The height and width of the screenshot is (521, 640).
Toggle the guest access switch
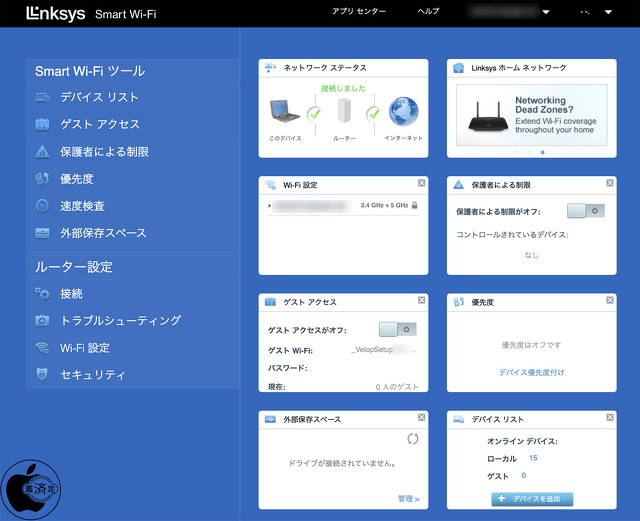pyautogui.click(x=398, y=330)
